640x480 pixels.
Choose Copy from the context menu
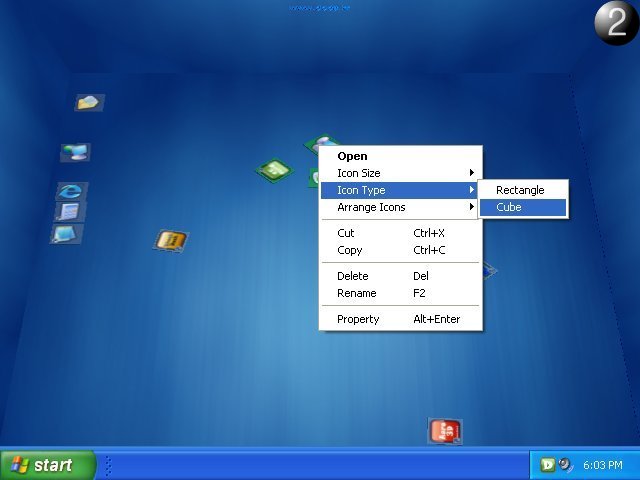(400, 250)
